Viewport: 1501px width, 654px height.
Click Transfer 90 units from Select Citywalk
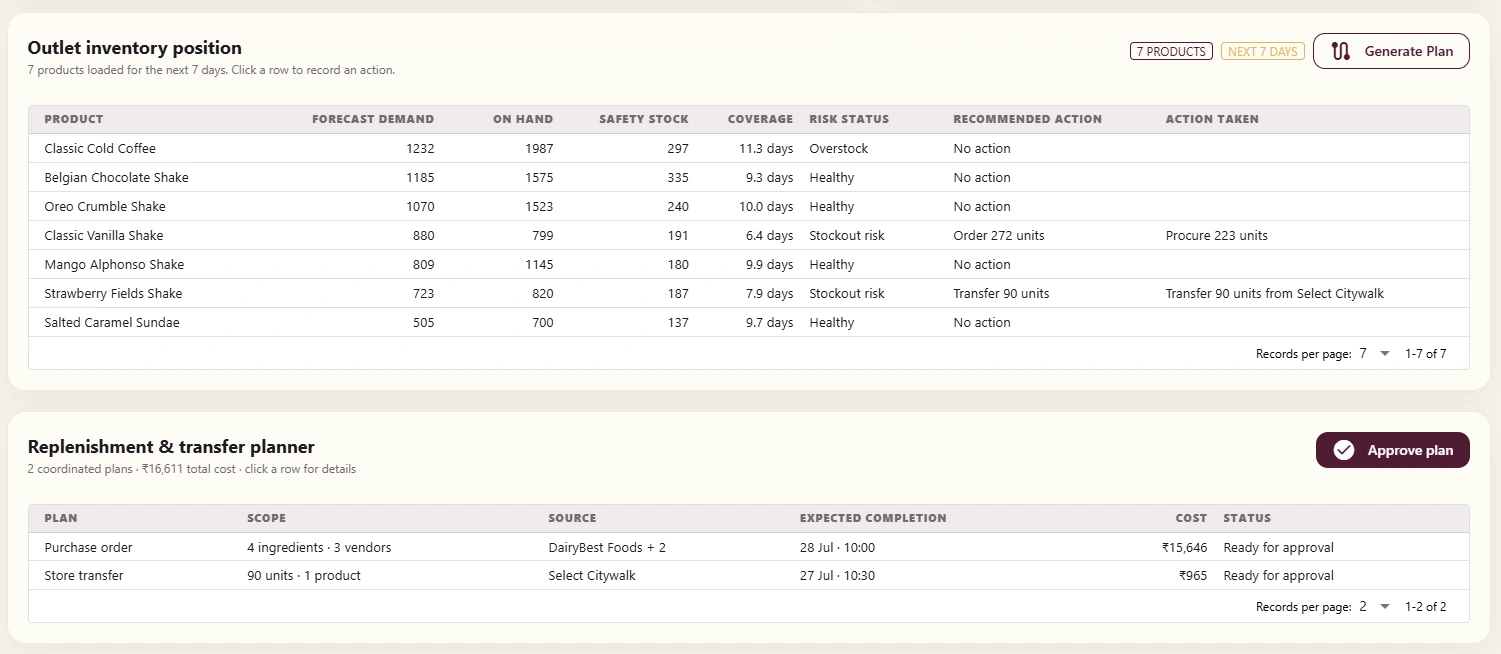tap(1274, 293)
